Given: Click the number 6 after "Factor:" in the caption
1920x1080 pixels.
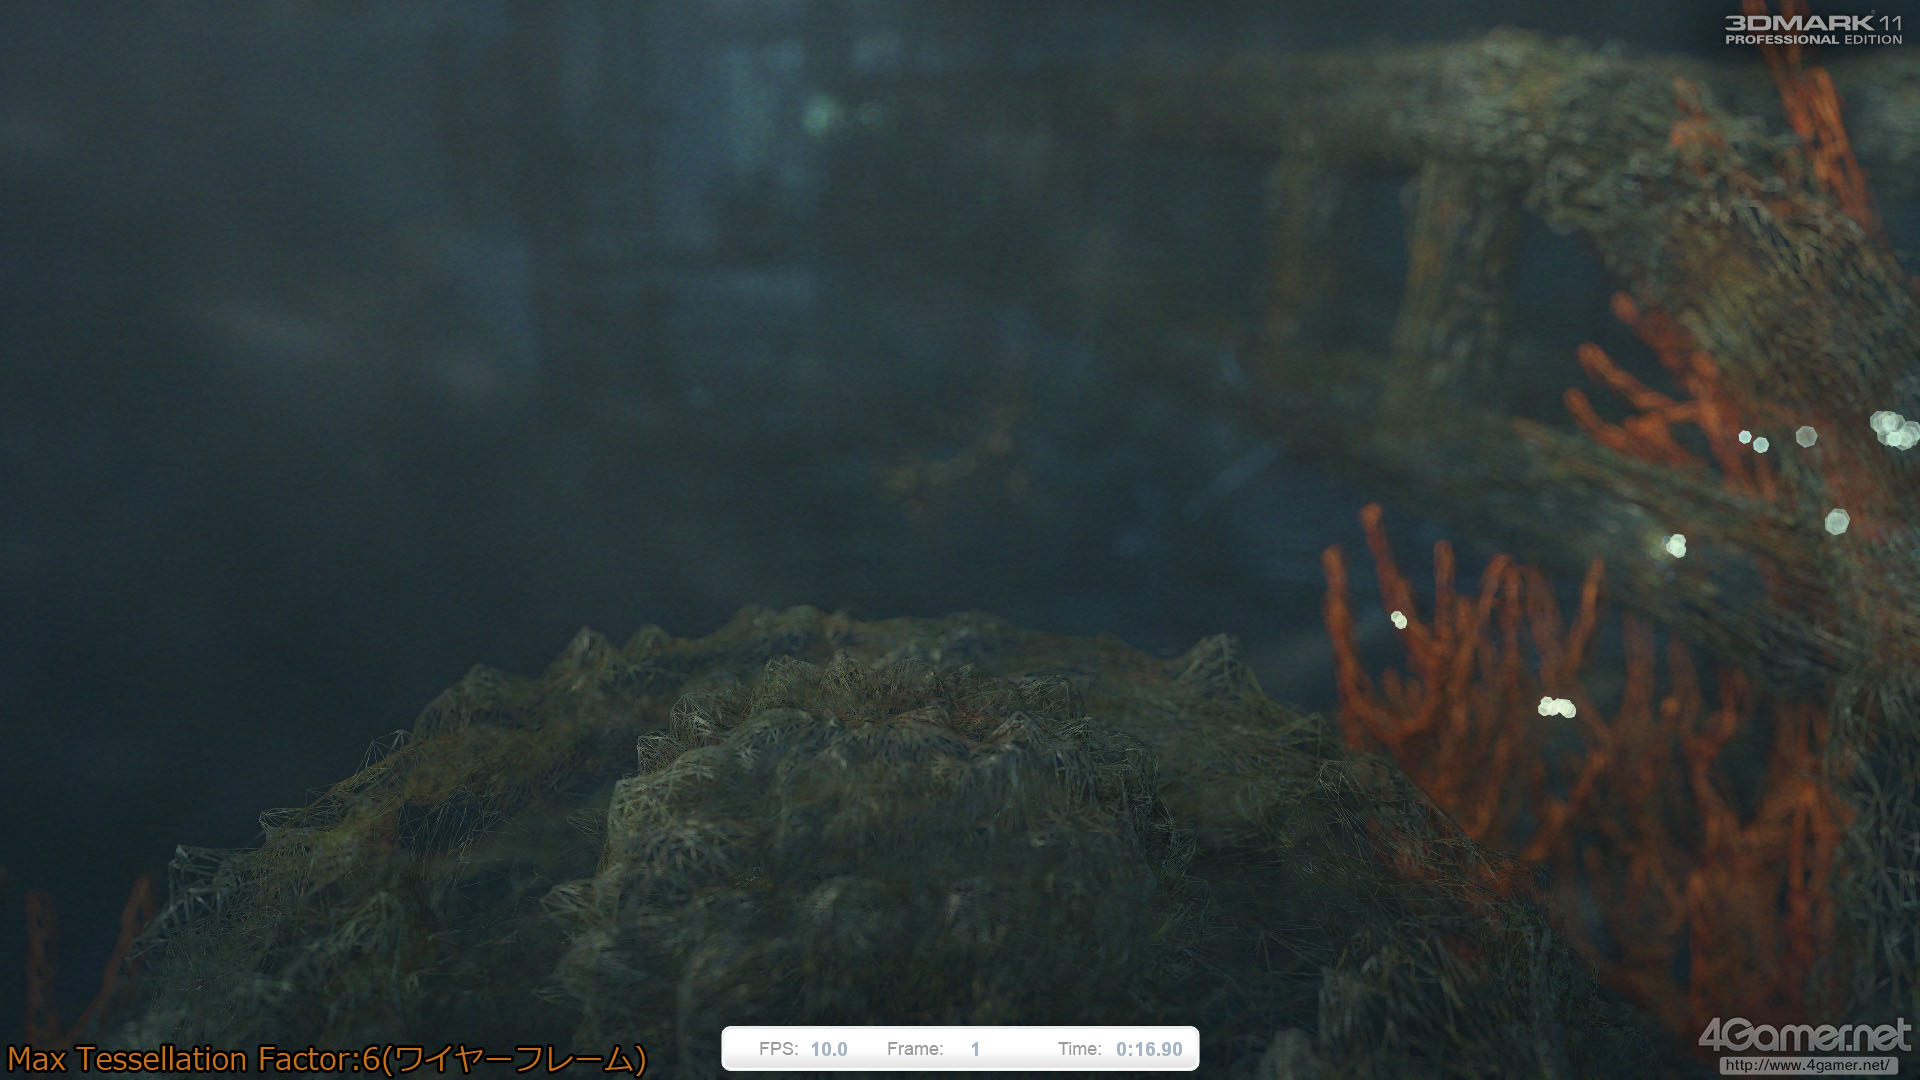Looking at the screenshot, I should click(371, 1059).
